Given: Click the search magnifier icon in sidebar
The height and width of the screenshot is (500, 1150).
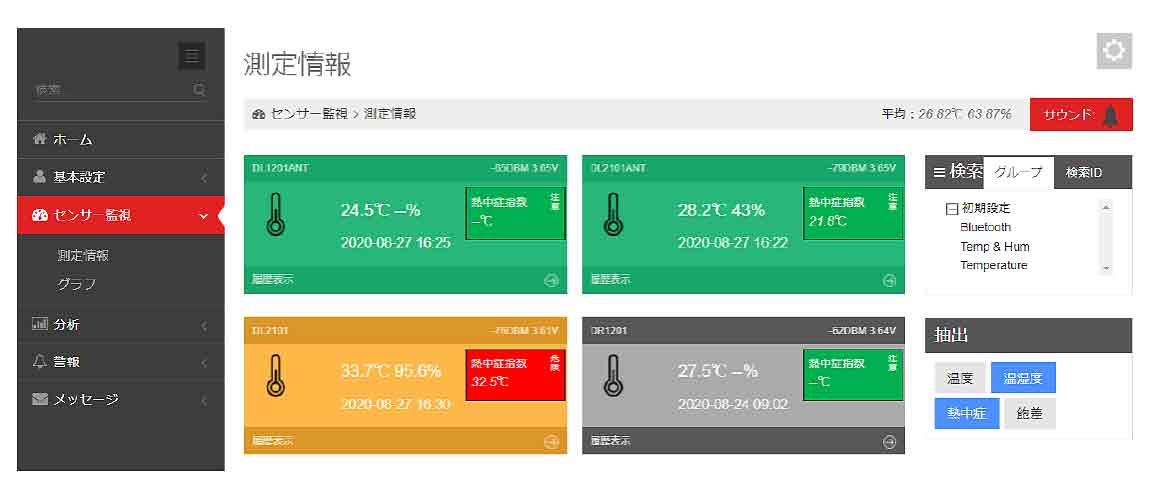Looking at the screenshot, I should click(199, 90).
